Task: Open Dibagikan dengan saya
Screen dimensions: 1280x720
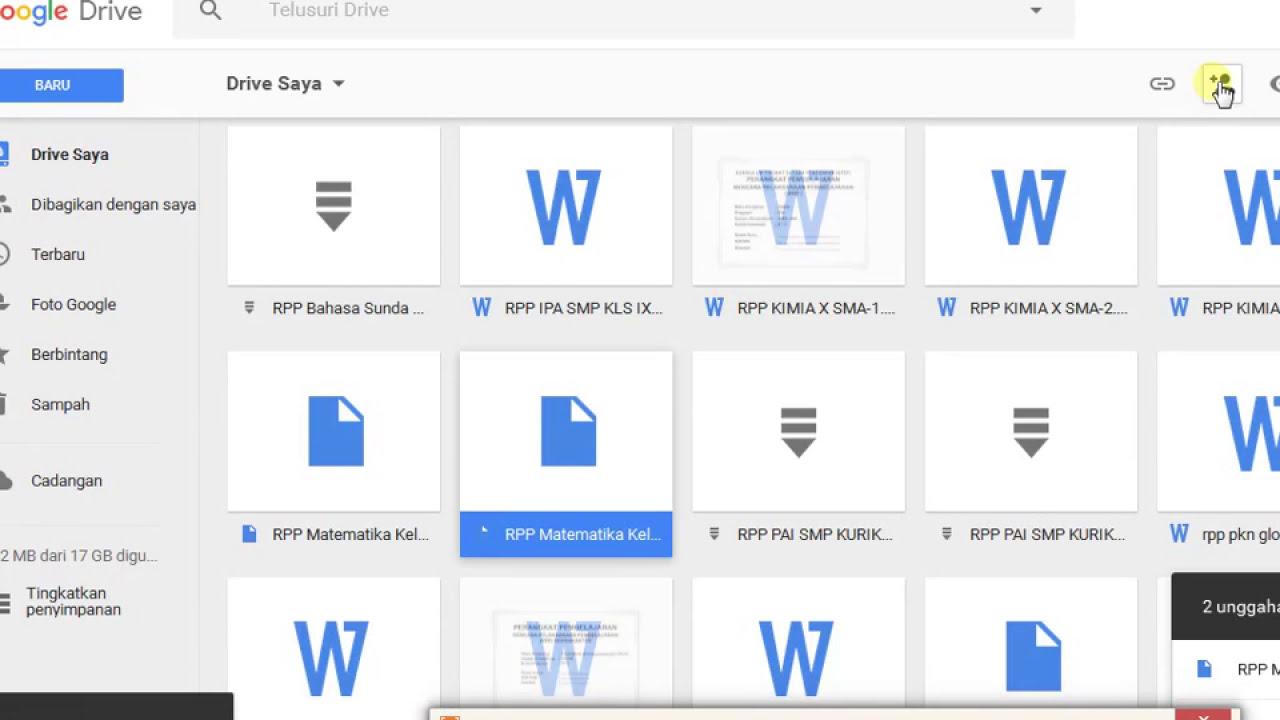Action: tap(113, 204)
